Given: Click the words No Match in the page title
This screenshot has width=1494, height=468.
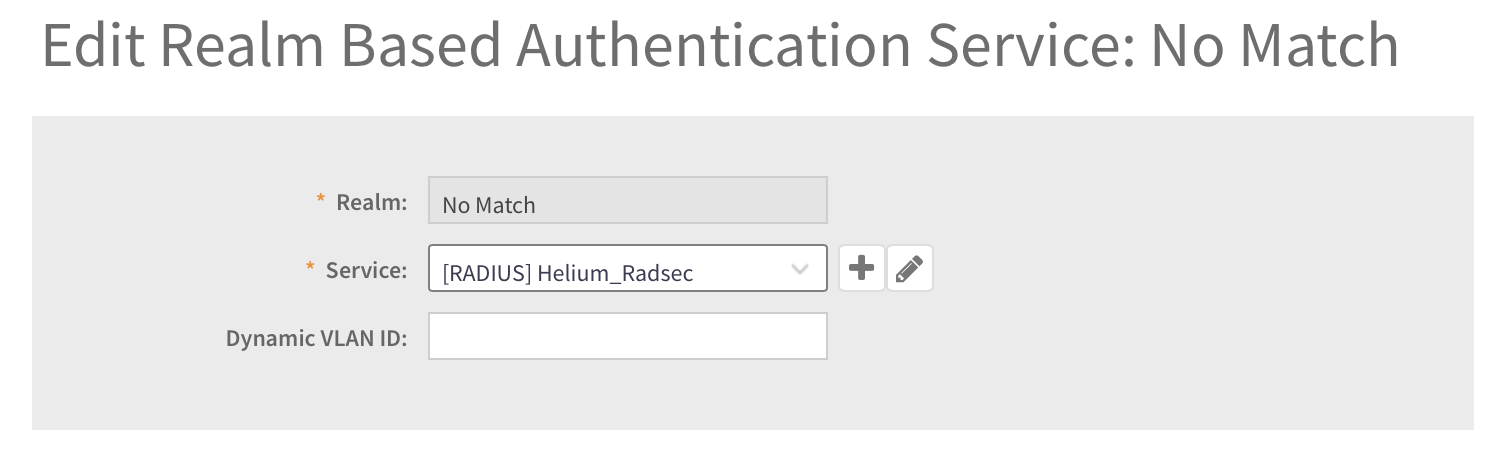Looking at the screenshot, I should tap(1276, 46).
